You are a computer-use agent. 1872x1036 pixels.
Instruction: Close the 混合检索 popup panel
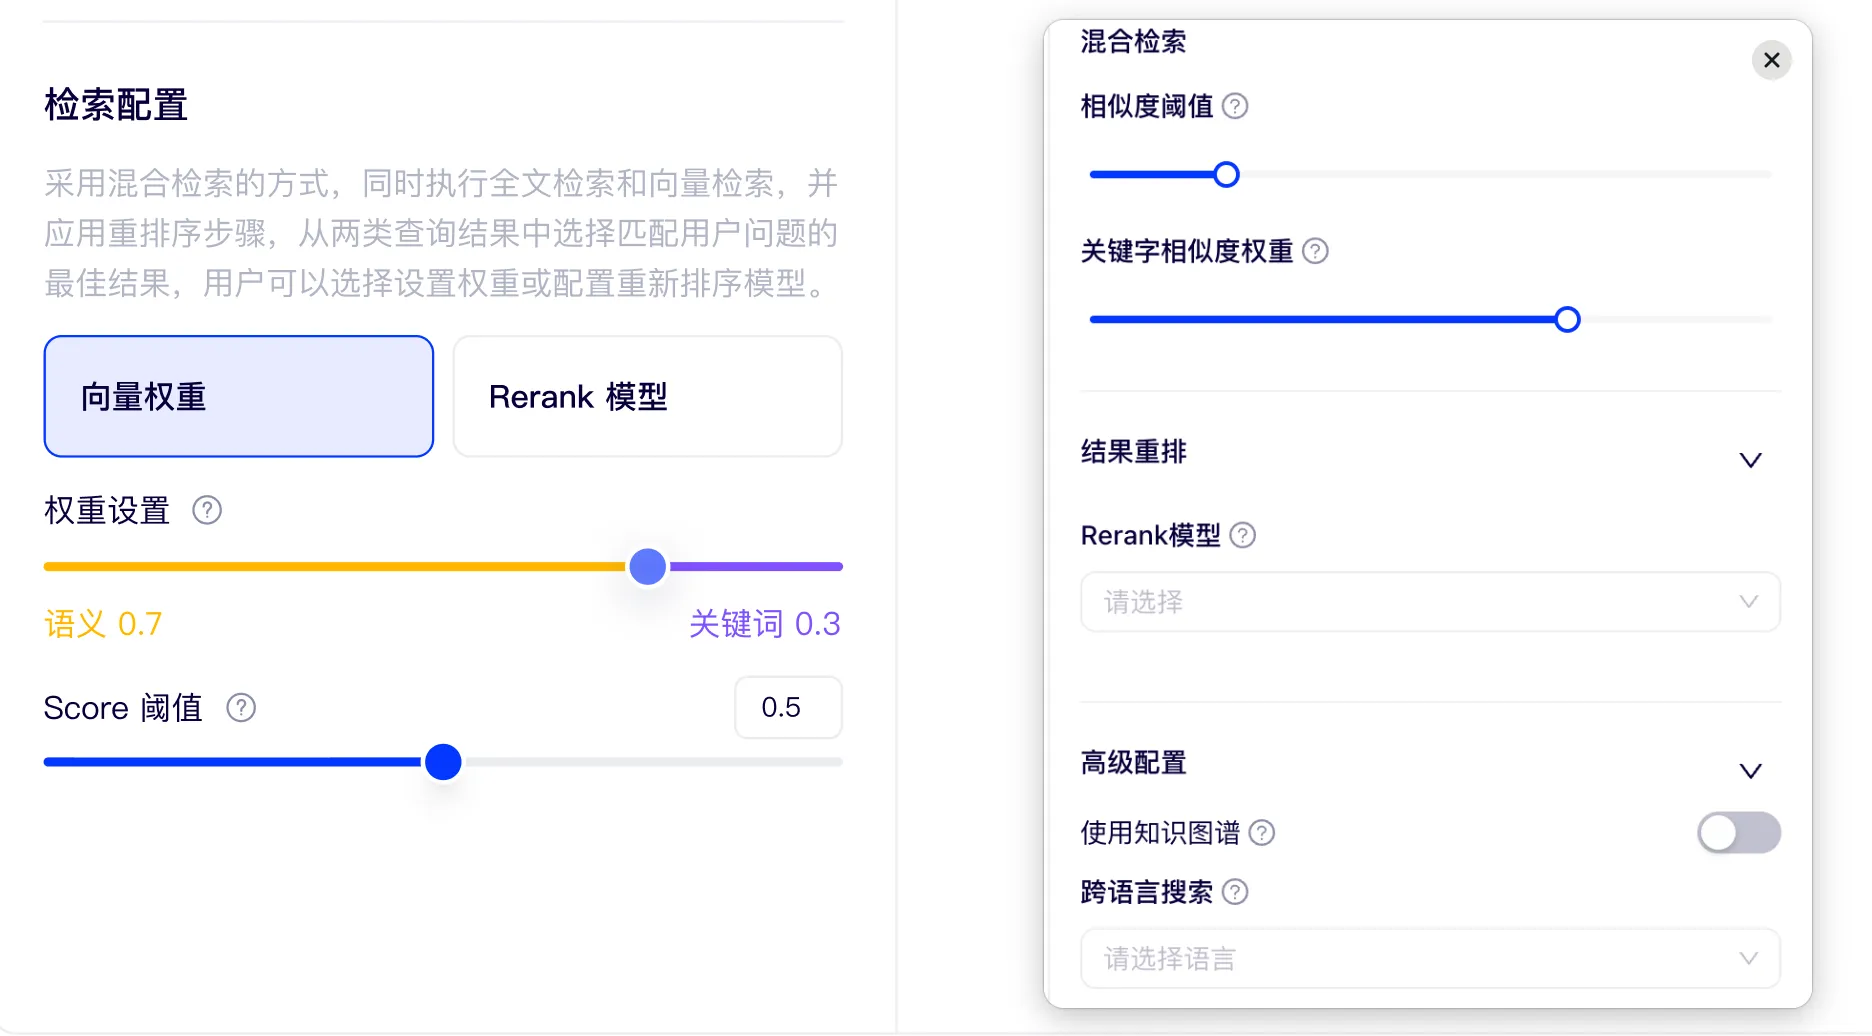[x=1771, y=60]
